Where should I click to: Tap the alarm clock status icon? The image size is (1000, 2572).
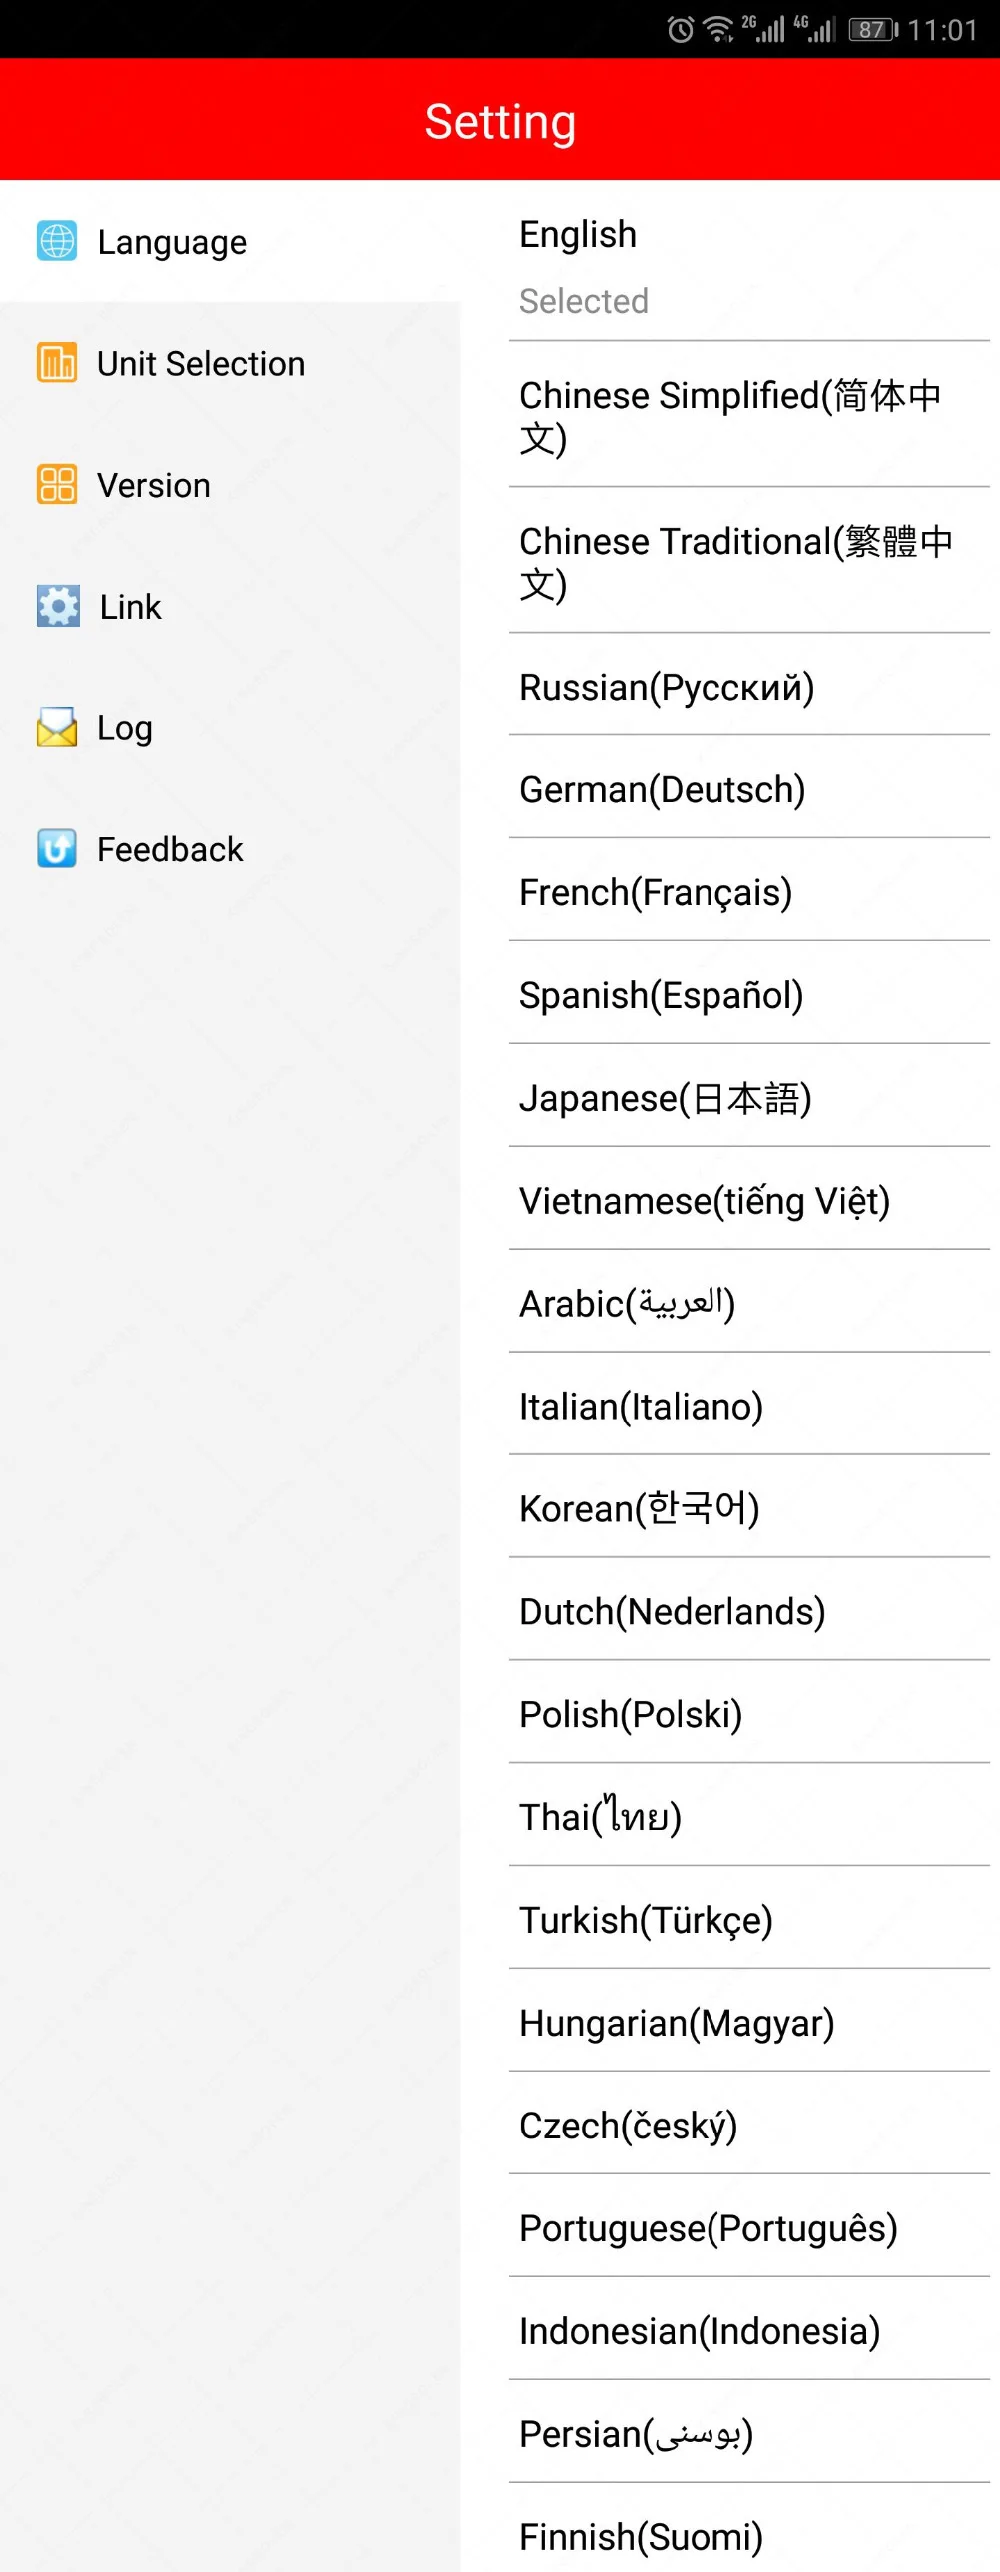pyautogui.click(x=680, y=30)
